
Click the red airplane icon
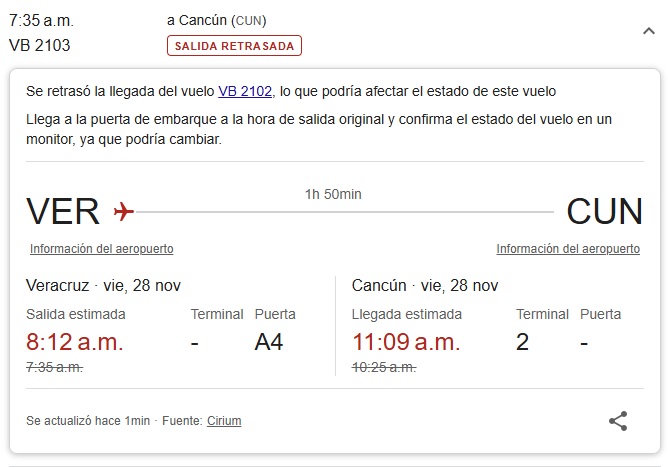(123, 212)
